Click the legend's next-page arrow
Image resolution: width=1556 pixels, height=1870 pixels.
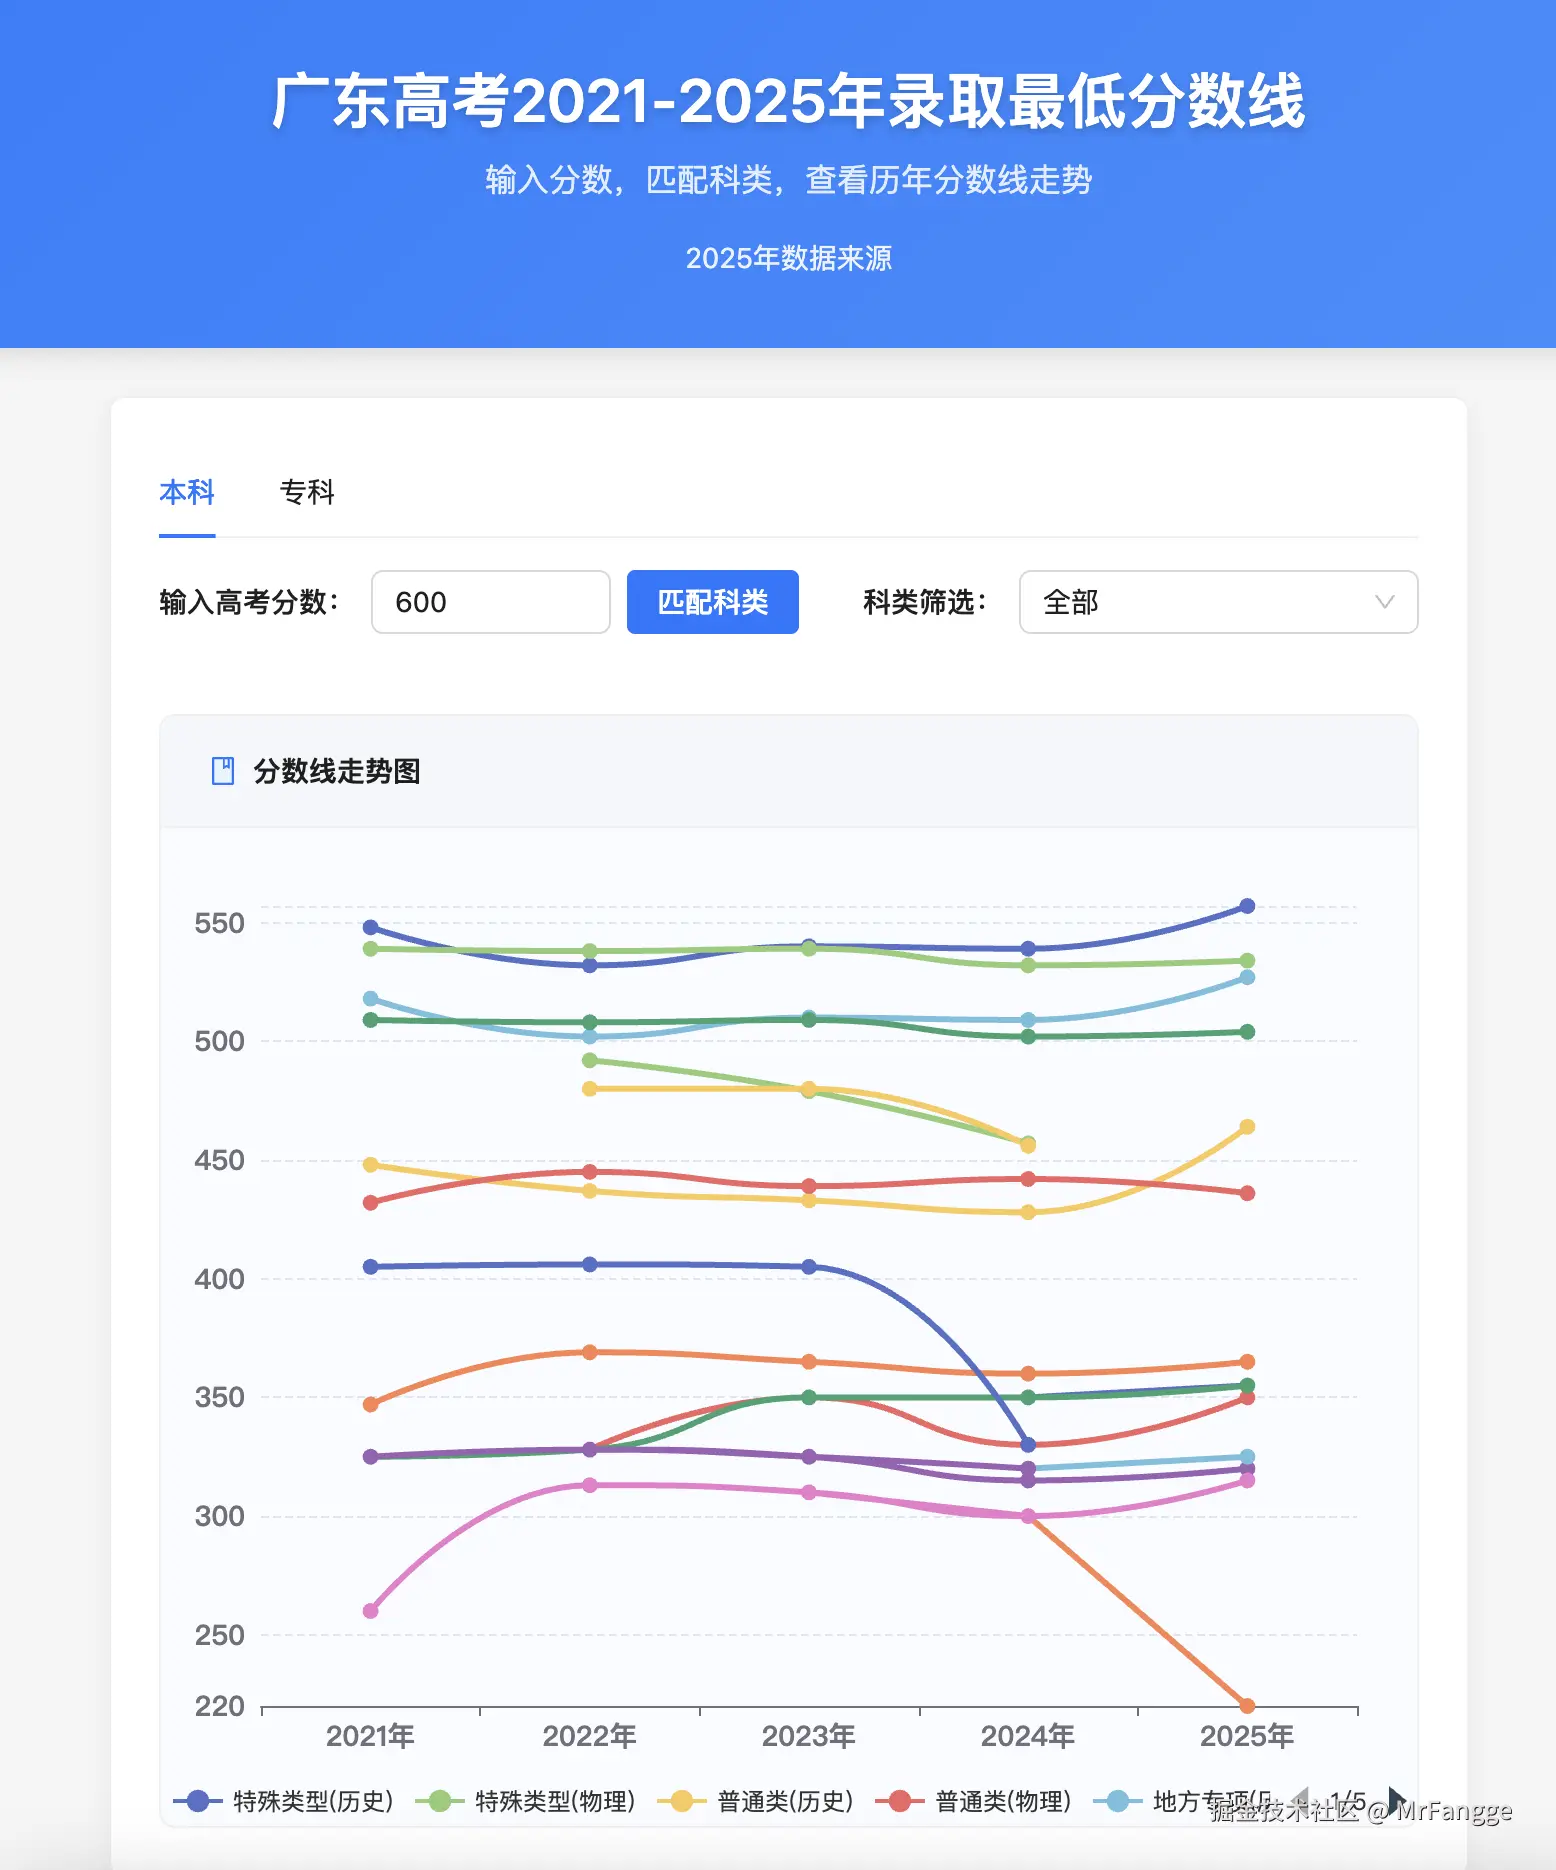[1394, 1802]
